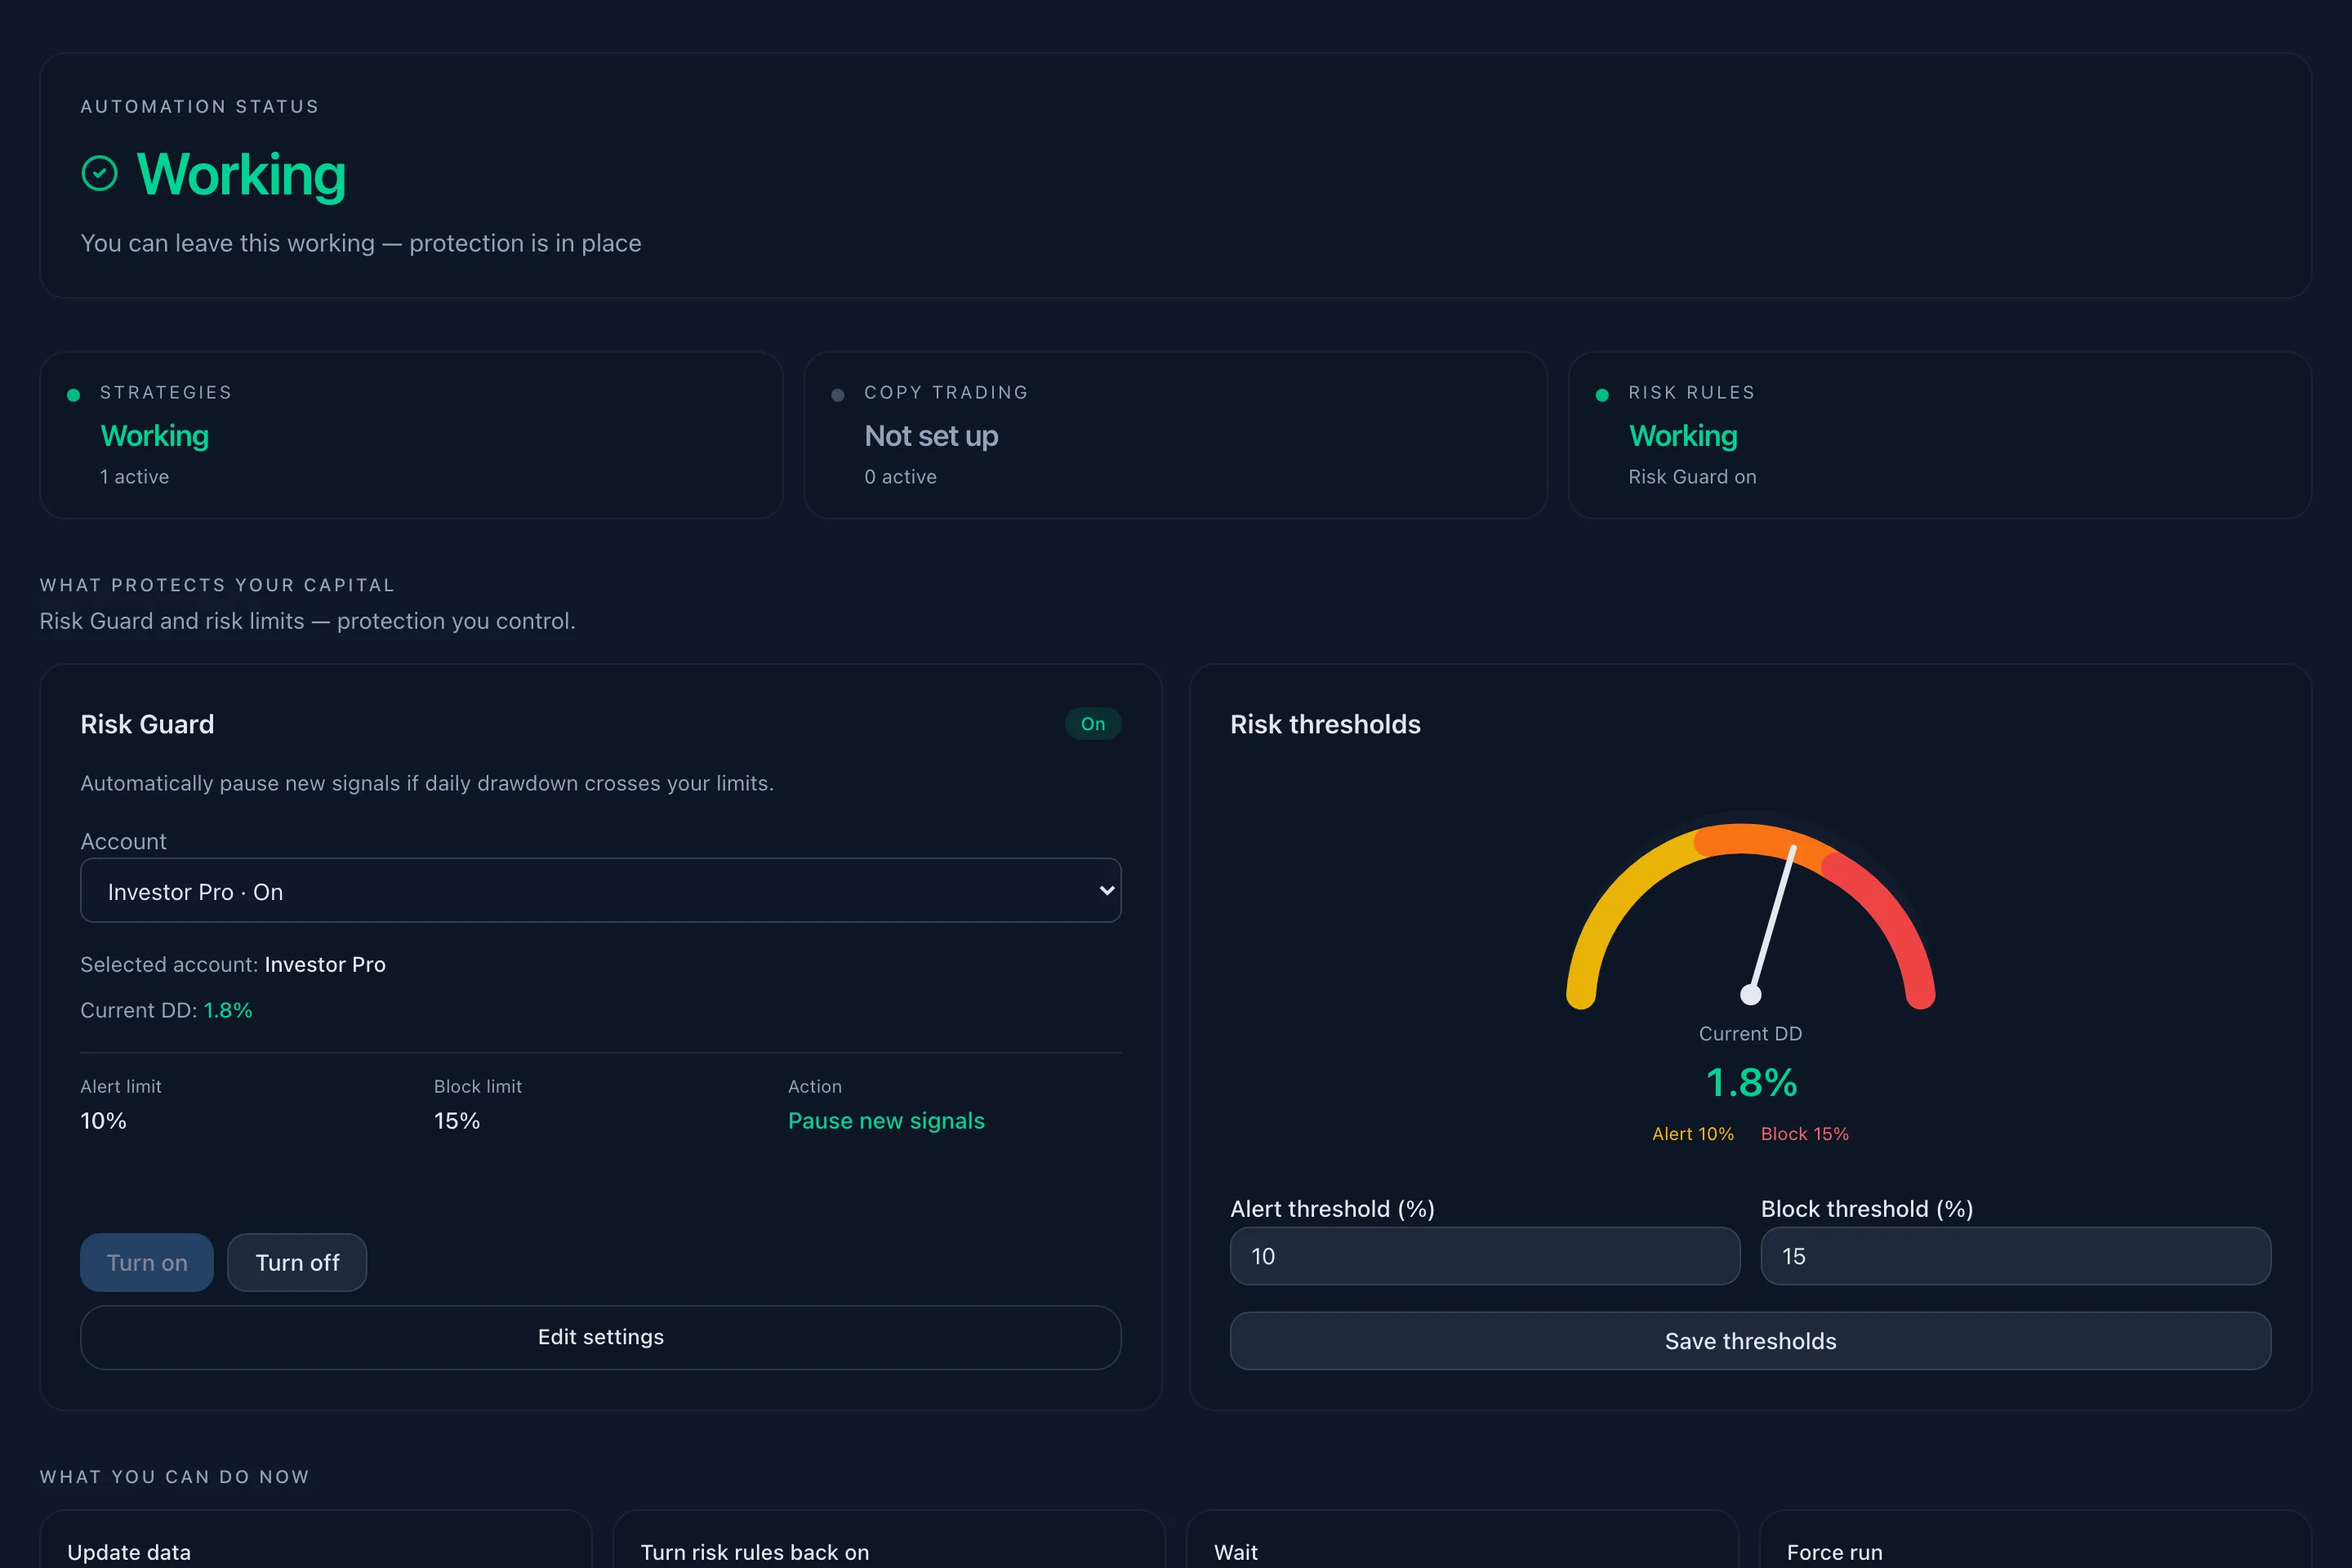The width and height of the screenshot is (2352, 1568).
Task: Open the Risk Rules status card
Action: click(x=1939, y=435)
